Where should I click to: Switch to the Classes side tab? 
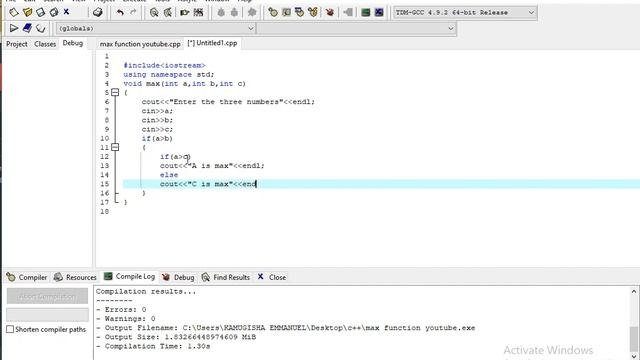pyautogui.click(x=45, y=44)
